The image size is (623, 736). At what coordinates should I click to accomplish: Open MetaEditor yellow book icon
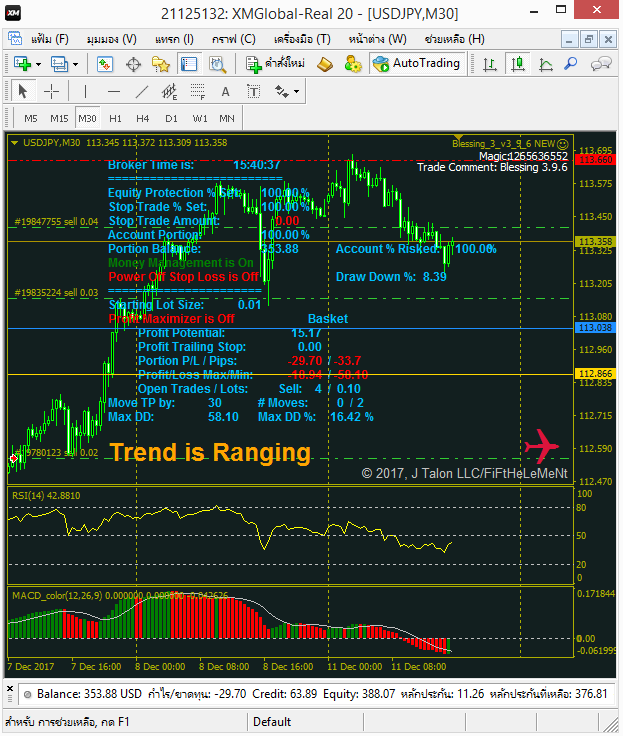tap(325, 64)
